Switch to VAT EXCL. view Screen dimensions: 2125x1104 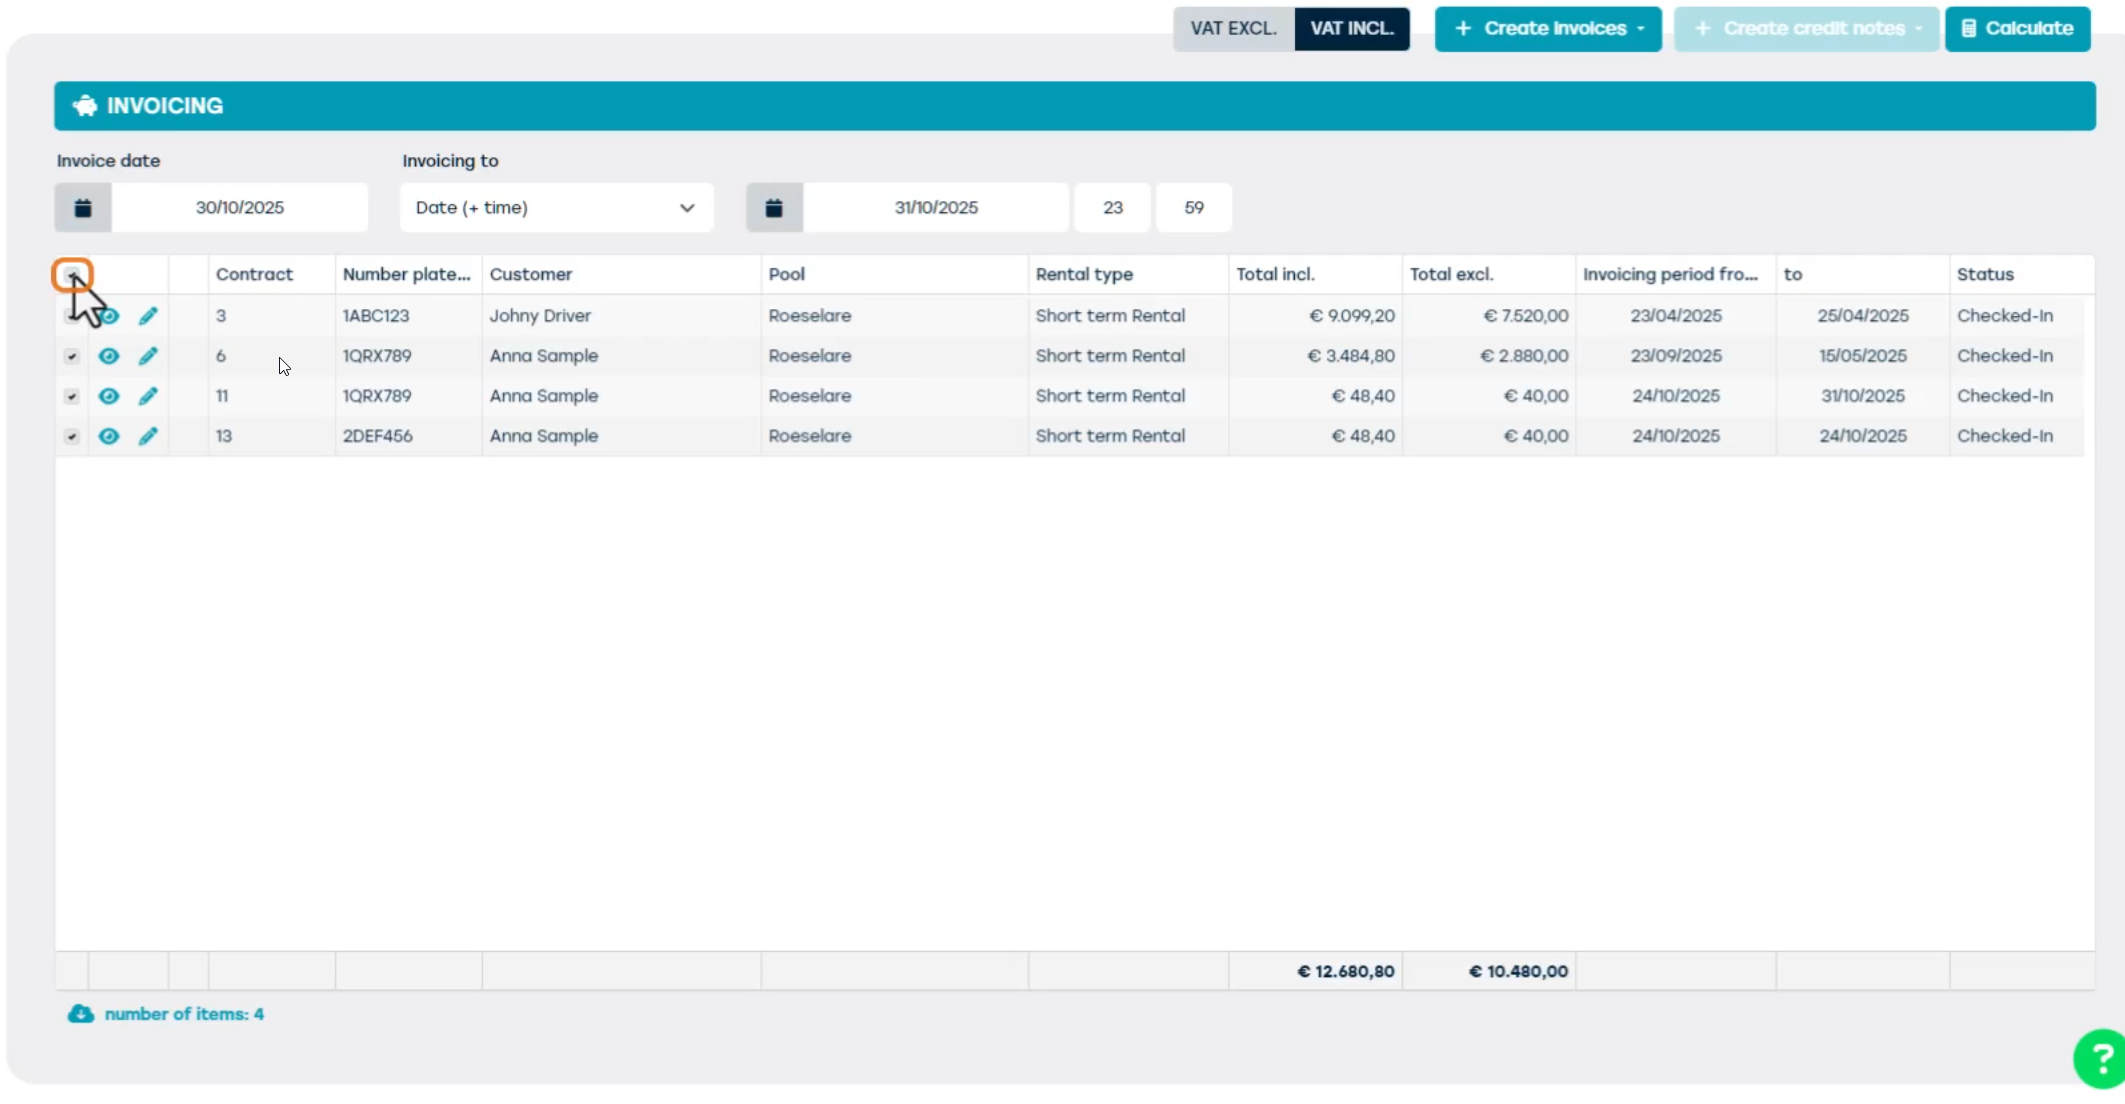point(1233,29)
